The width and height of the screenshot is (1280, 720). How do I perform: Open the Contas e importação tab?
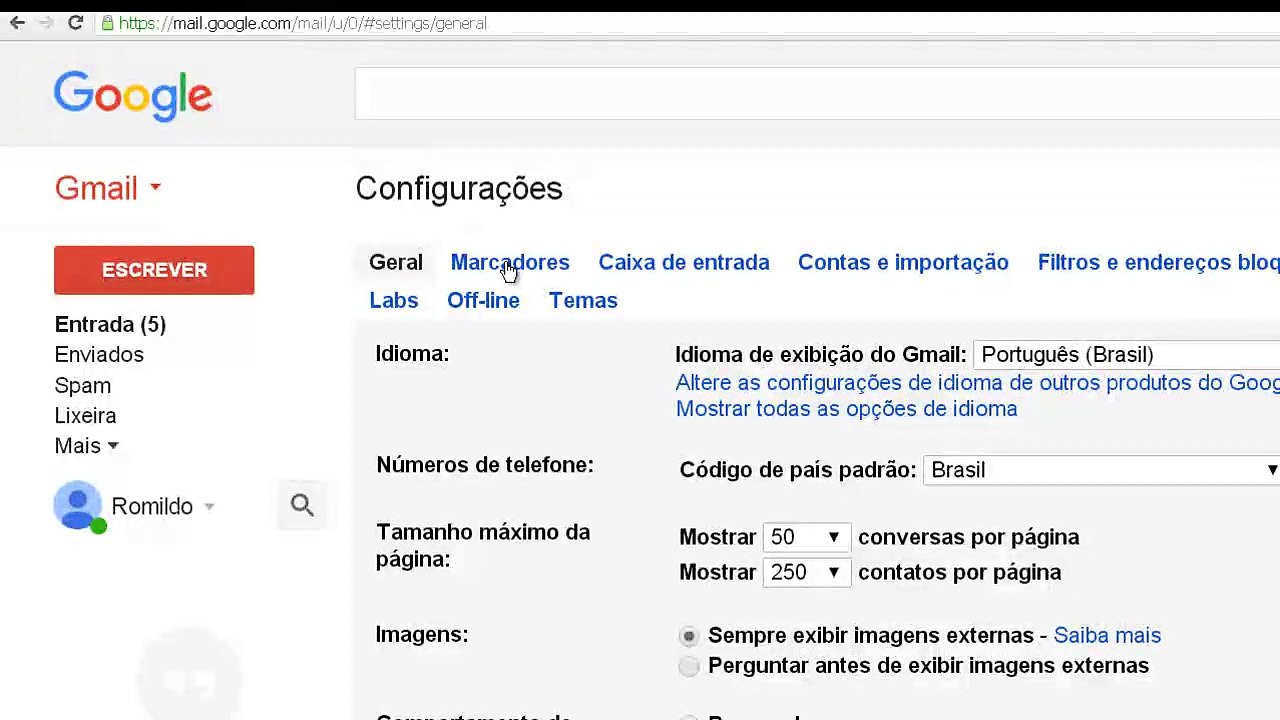[903, 262]
